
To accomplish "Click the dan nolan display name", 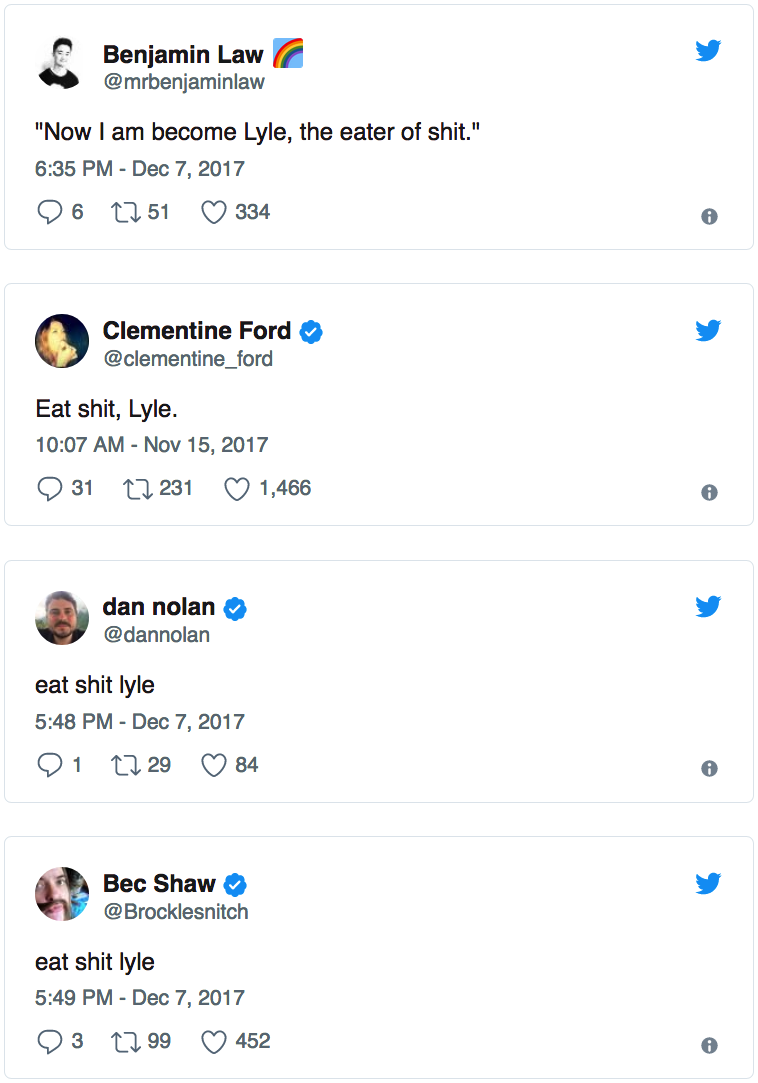I will (158, 607).
